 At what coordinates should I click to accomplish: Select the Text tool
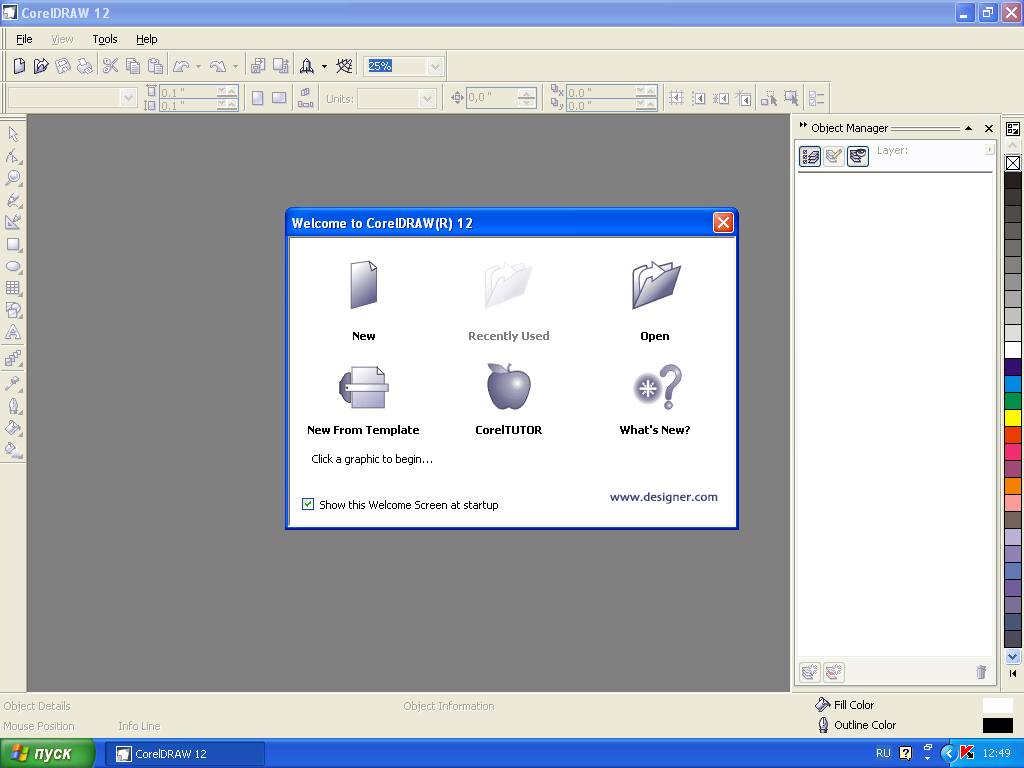(x=13, y=332)
